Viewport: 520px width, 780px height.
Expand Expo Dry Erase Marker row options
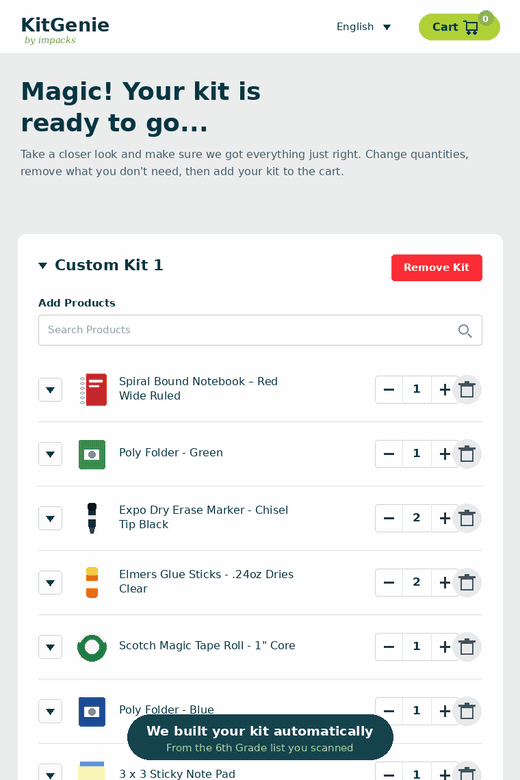(x=50, y=518)
